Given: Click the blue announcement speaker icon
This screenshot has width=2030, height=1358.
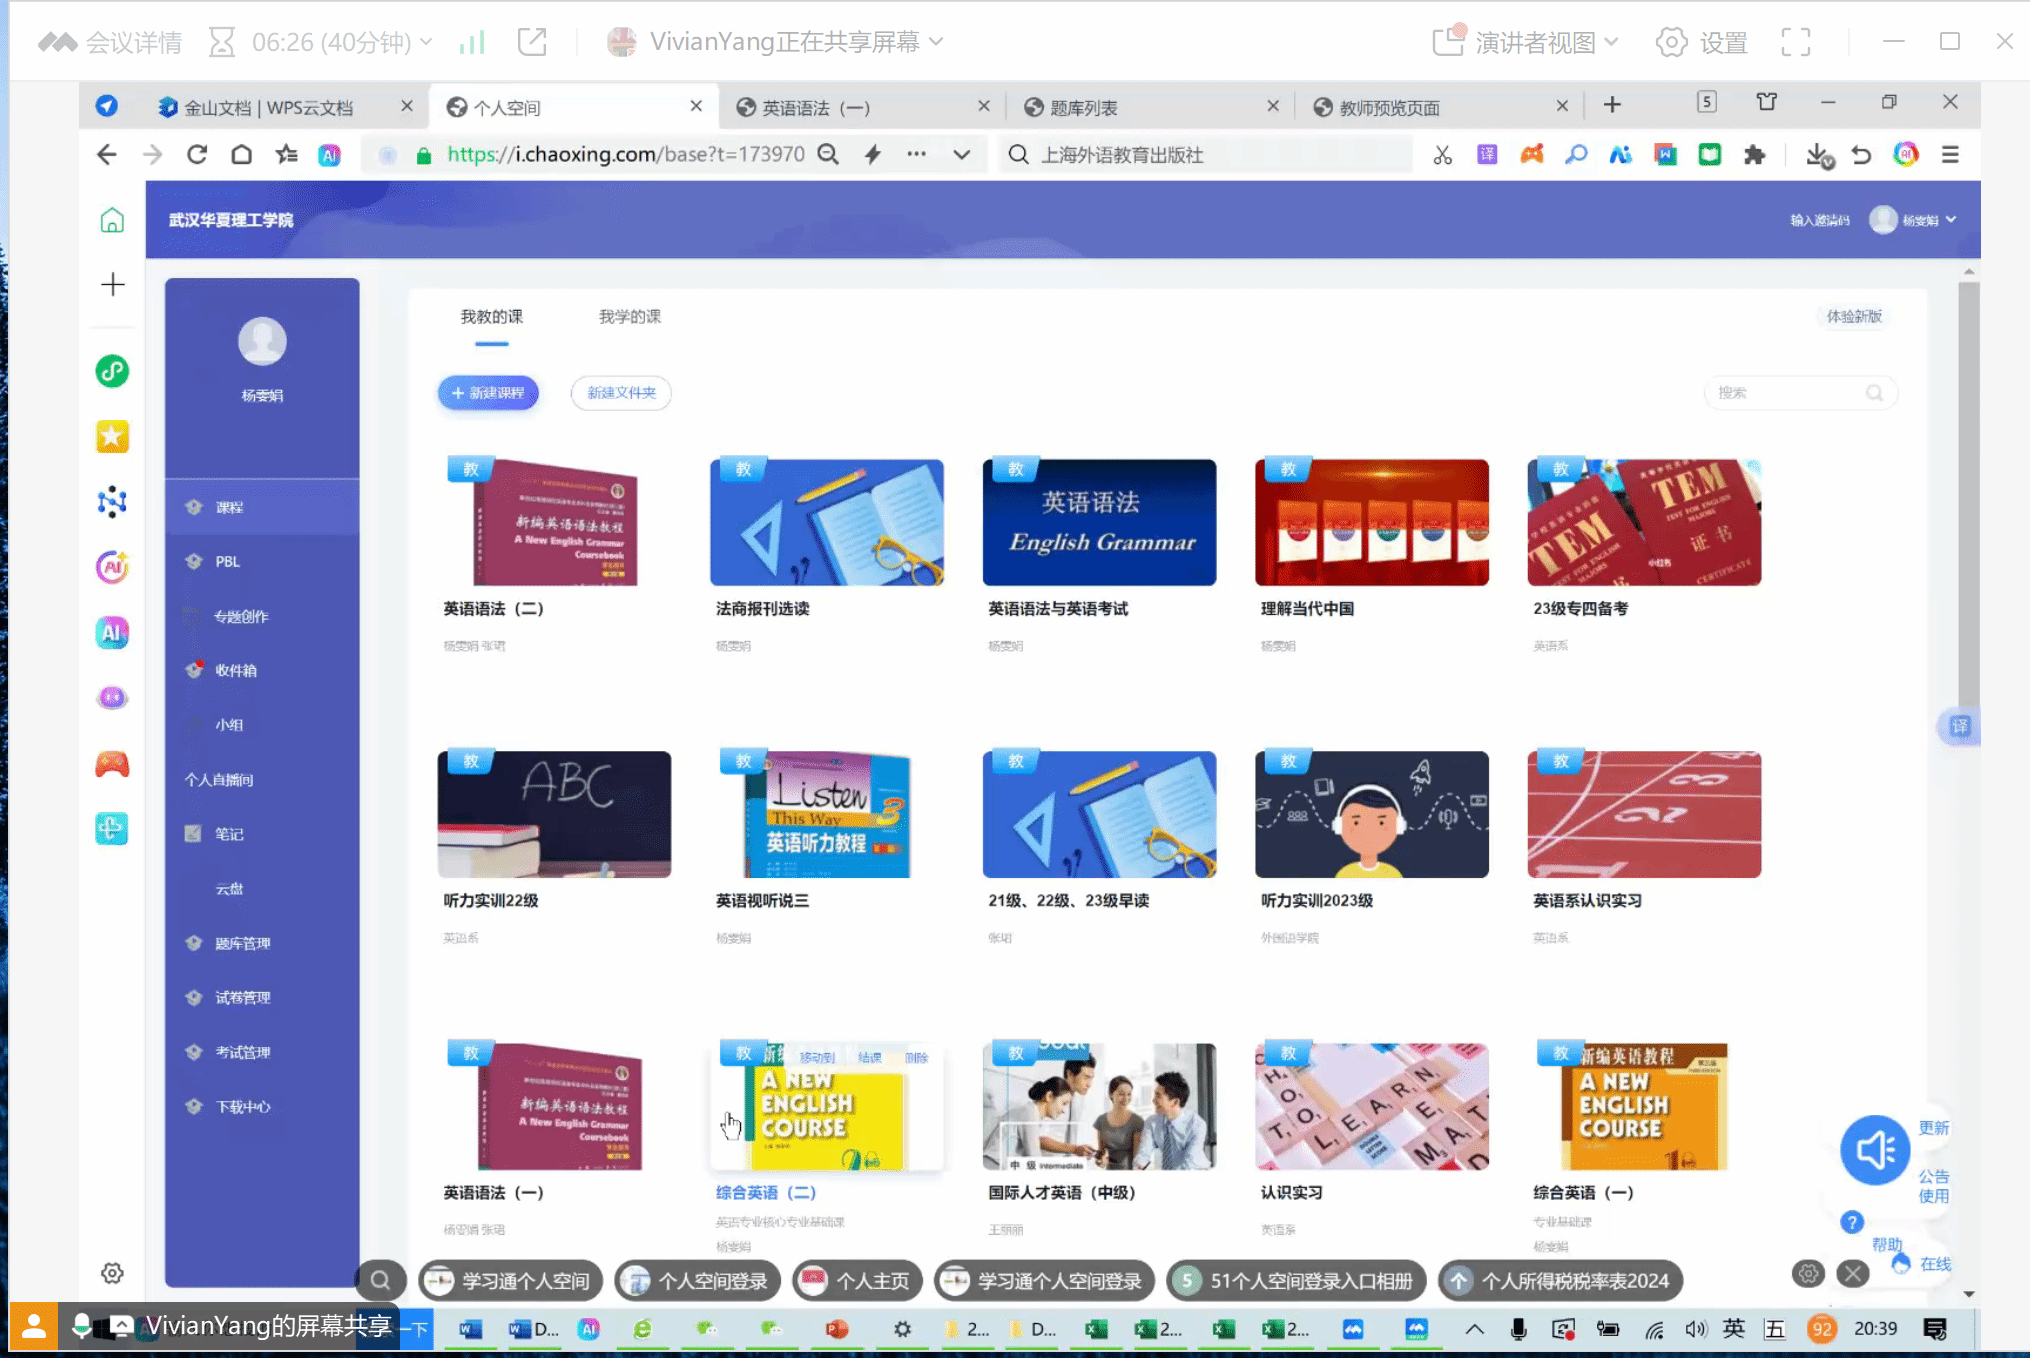Looking at the screenshot, I should coord(1874,1150).
